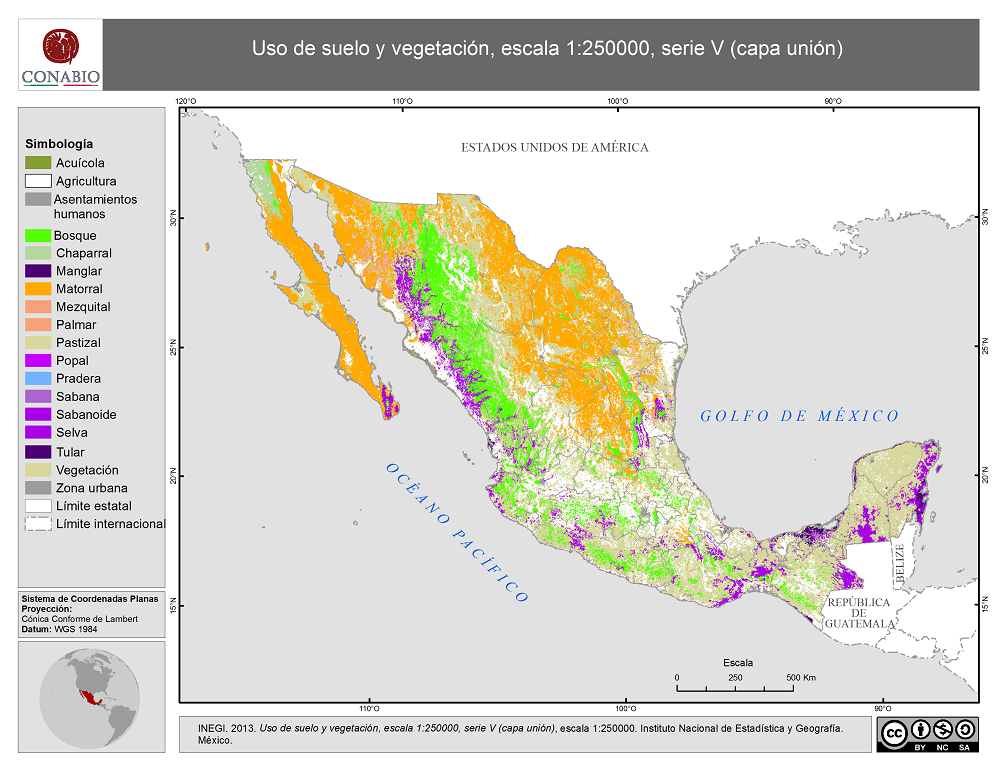Click the Acuícola legend swatch

pyautogui.click(x=38, y=163)
